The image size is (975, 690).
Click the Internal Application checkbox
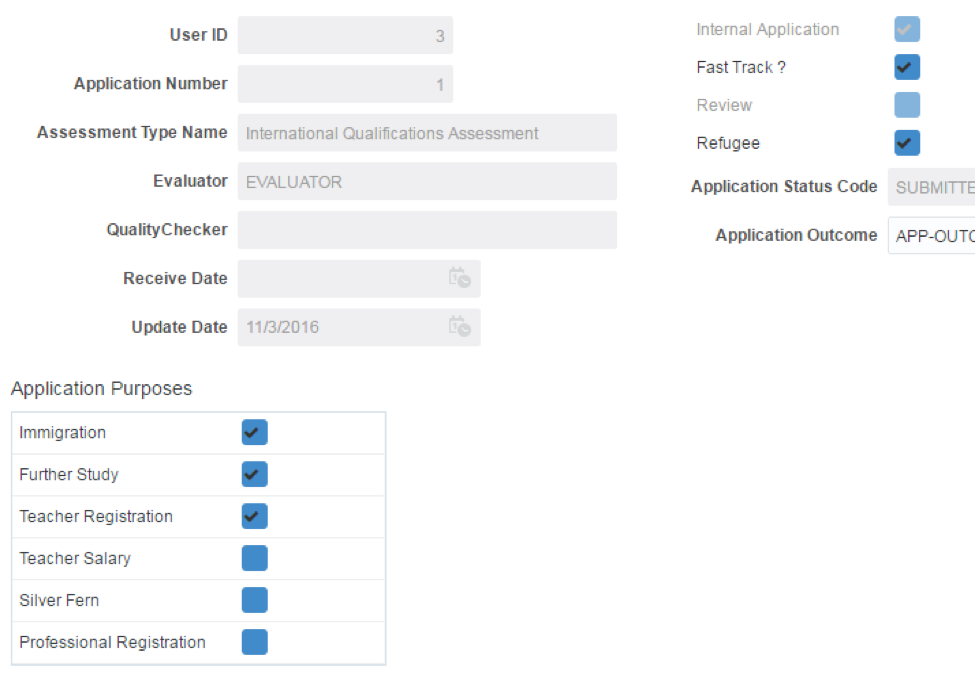click(906, 29)
